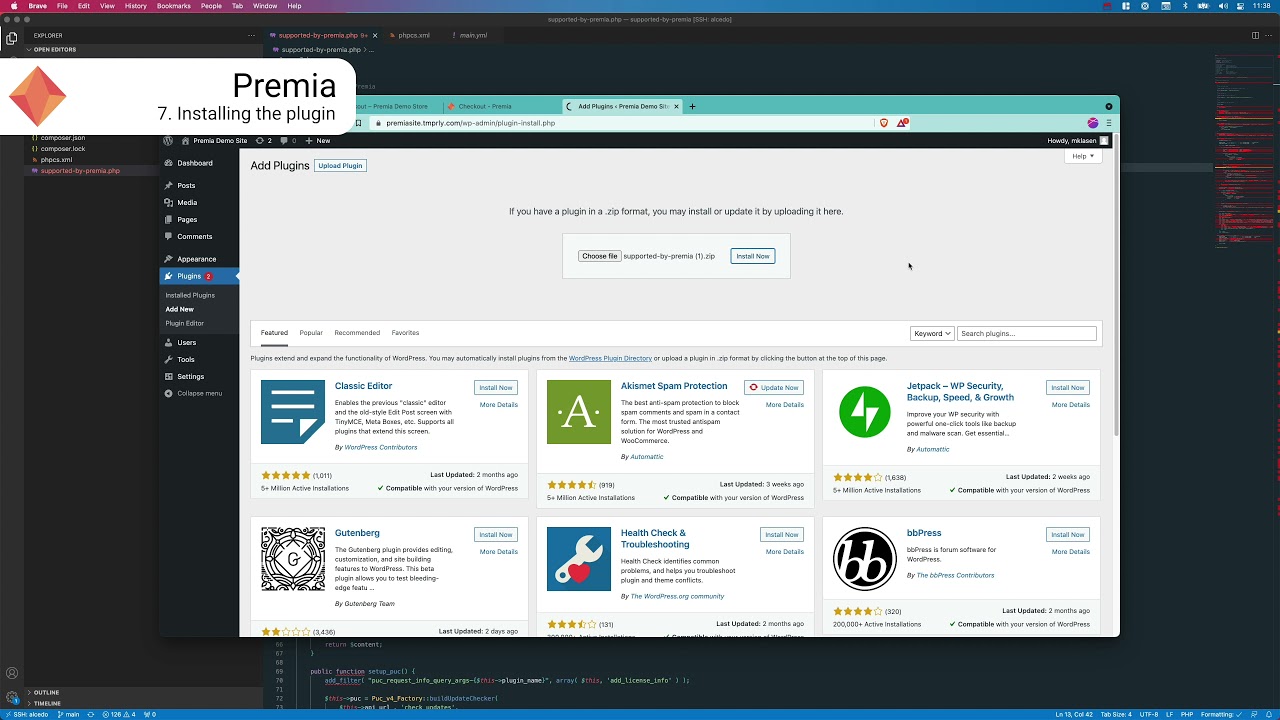
Task: Click the main git branch status item
Action: [x=68, y=714]
